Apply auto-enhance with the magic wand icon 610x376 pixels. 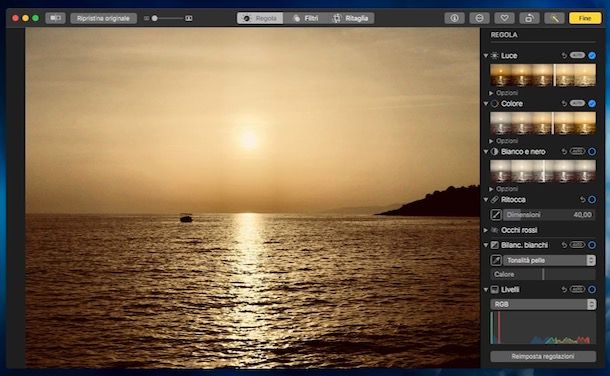[x=554, y=18]
